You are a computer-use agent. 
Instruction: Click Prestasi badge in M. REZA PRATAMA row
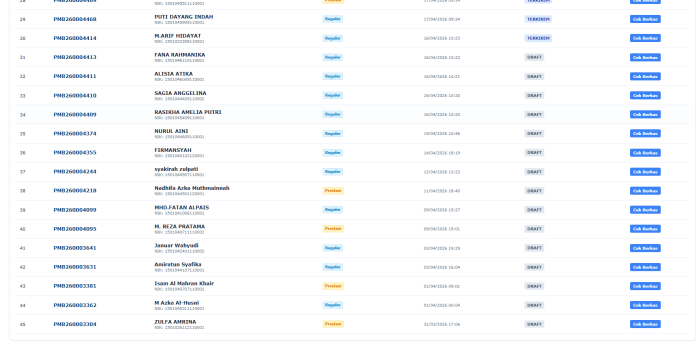point(333,229)
